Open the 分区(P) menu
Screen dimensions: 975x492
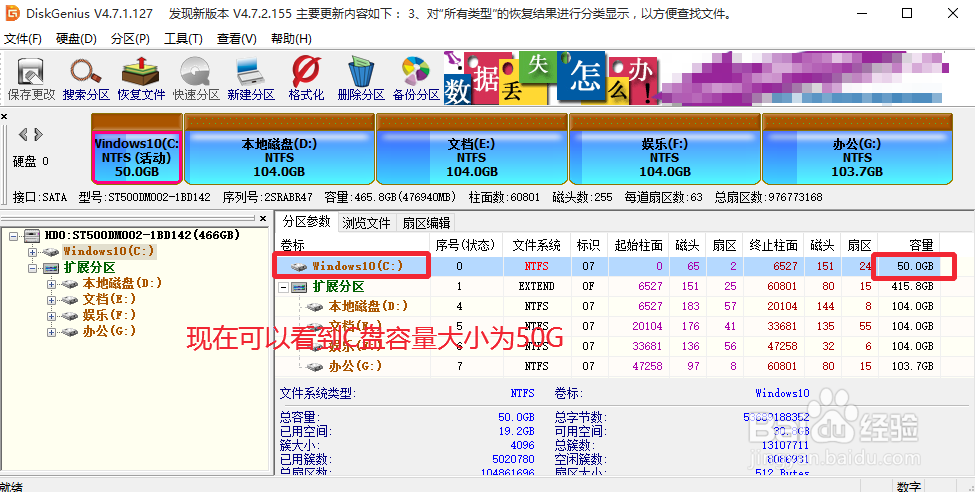pyautogui.click(x=130, y=39)
